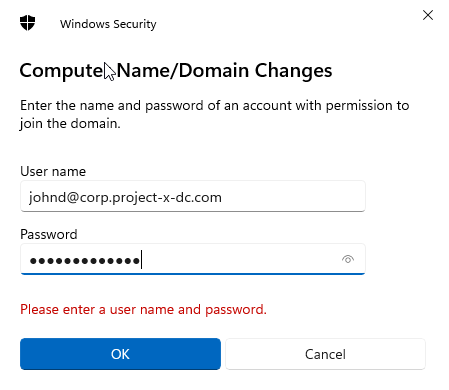449x390 pixels.
Task: Click the instruction text about joining the domain
Action: (x=214, y=114)
